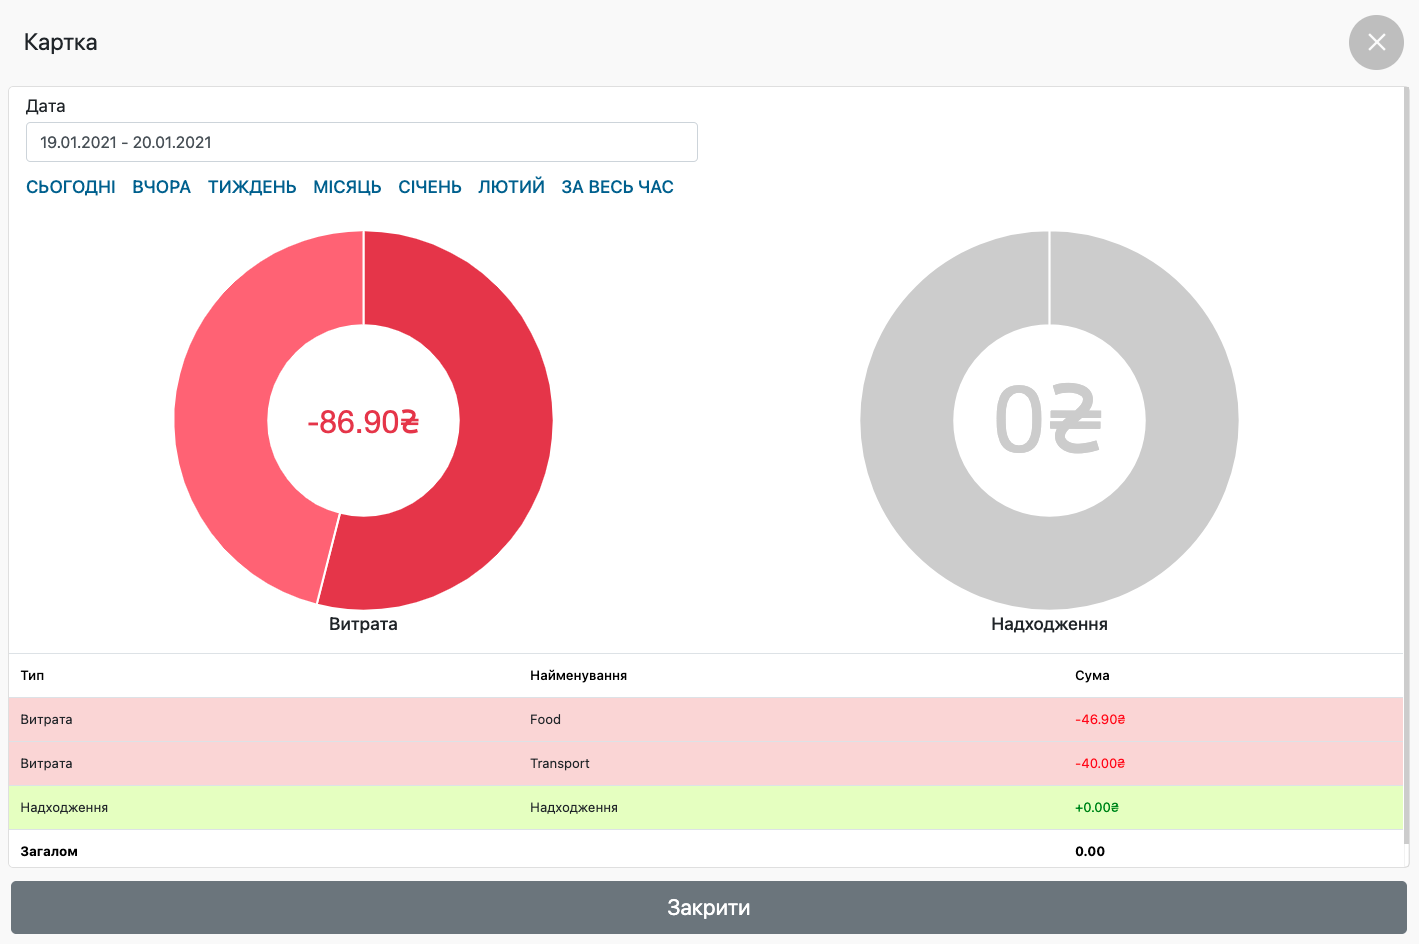The image size is (1419, 944).
Task: Pick the ЛЮТИЙ month filter
Action: 511,187
